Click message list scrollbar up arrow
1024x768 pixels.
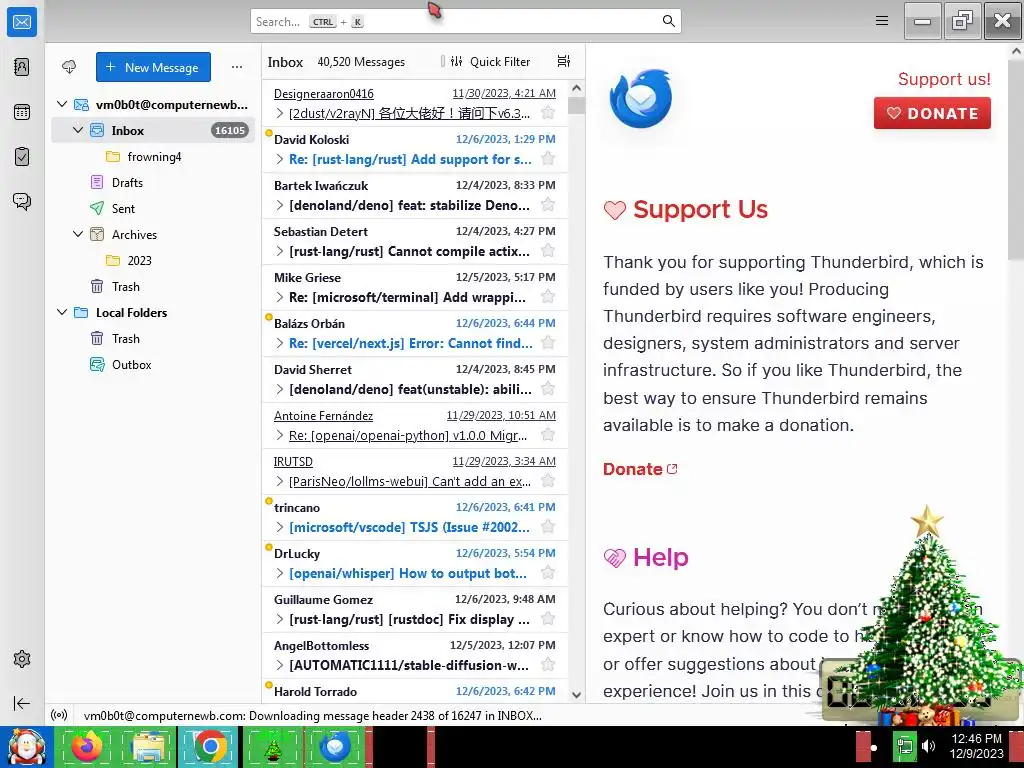576,88
